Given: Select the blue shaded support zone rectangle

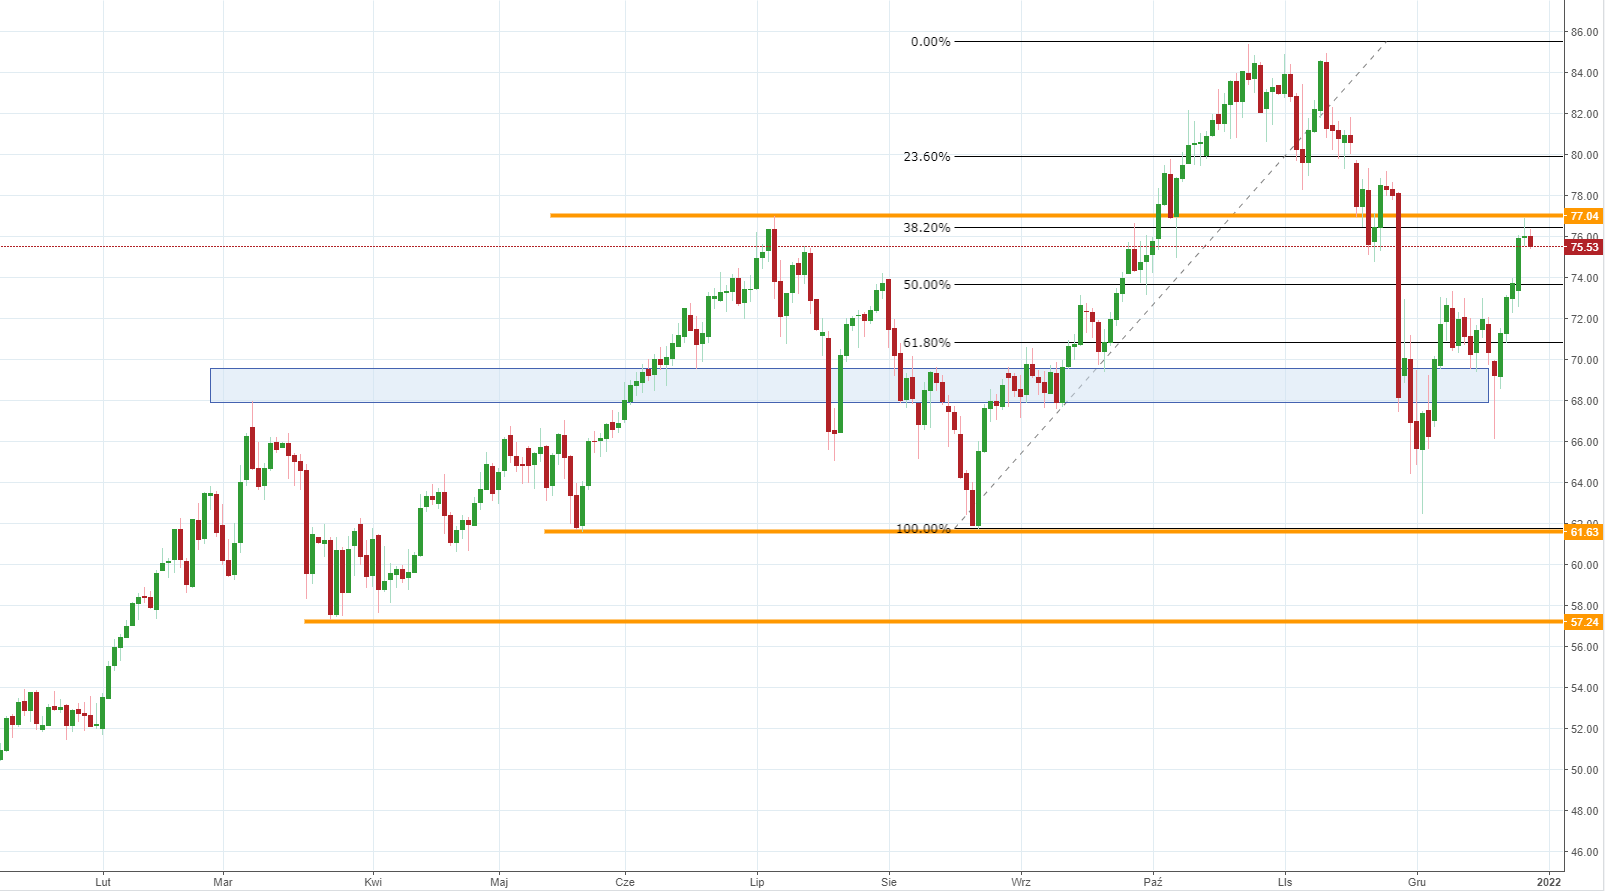Looking at the screenshot, I should coord(849,385).
